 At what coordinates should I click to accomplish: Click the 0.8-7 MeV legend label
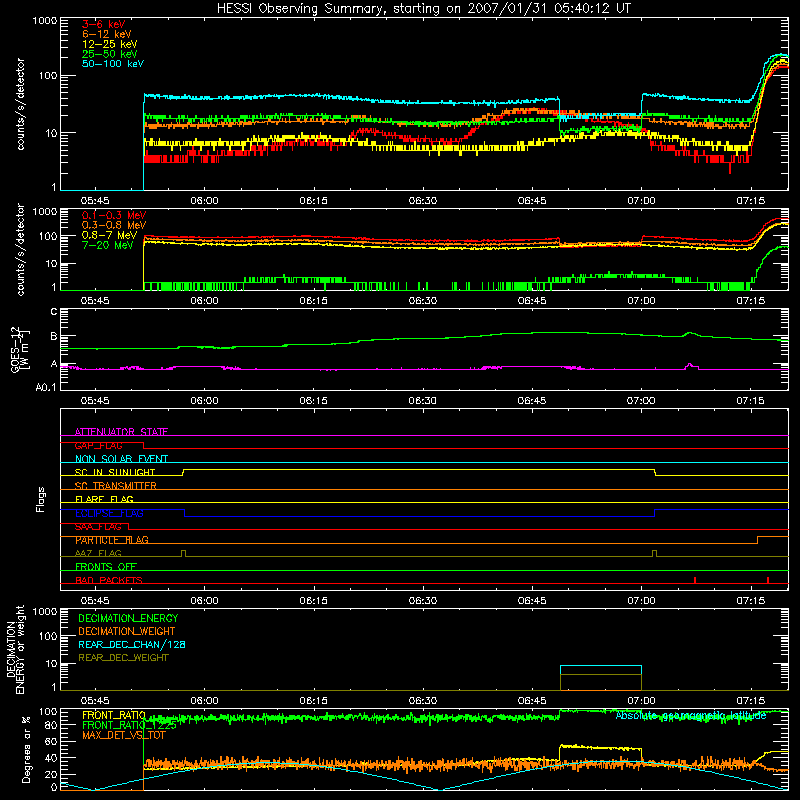[x=110, y=235]
